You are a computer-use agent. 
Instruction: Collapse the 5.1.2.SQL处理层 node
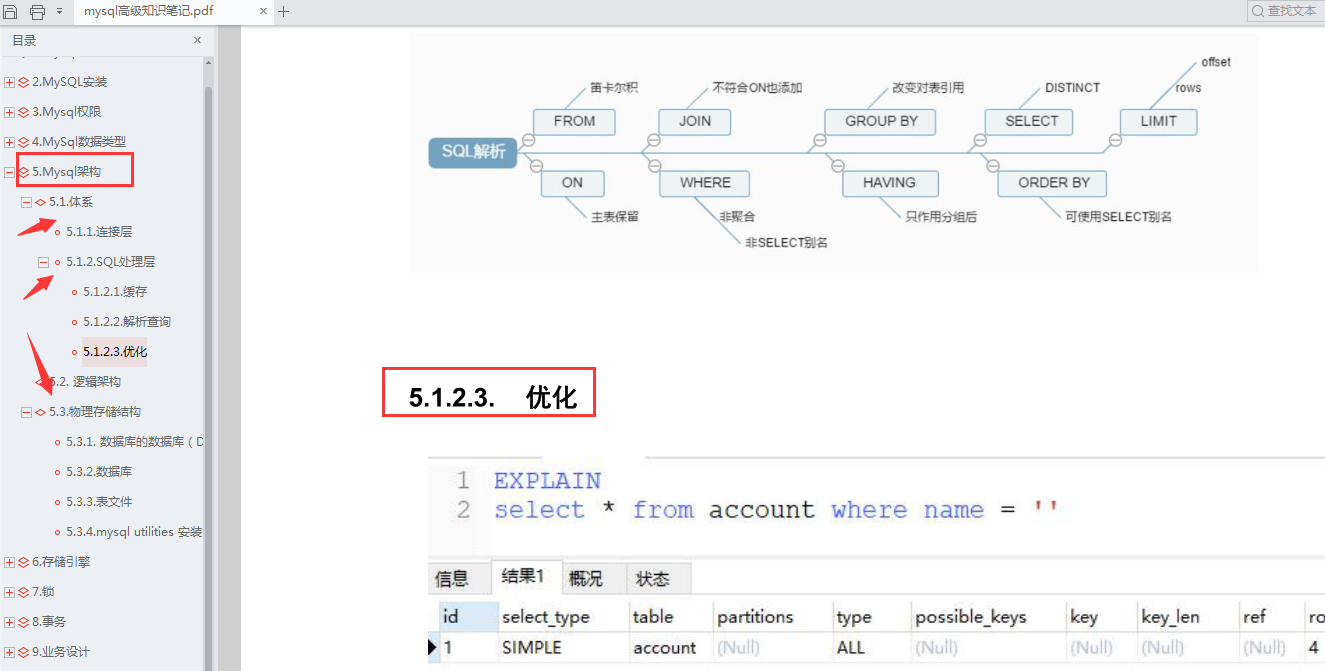[x=44, y=262]
